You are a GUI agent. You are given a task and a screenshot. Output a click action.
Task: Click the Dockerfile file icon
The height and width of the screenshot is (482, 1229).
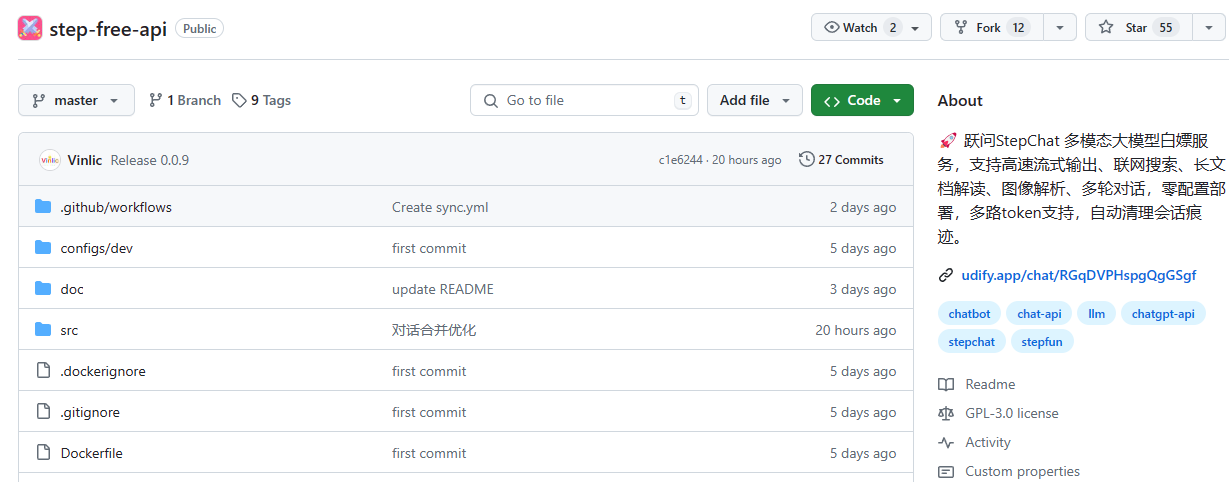tap(43, 453)
